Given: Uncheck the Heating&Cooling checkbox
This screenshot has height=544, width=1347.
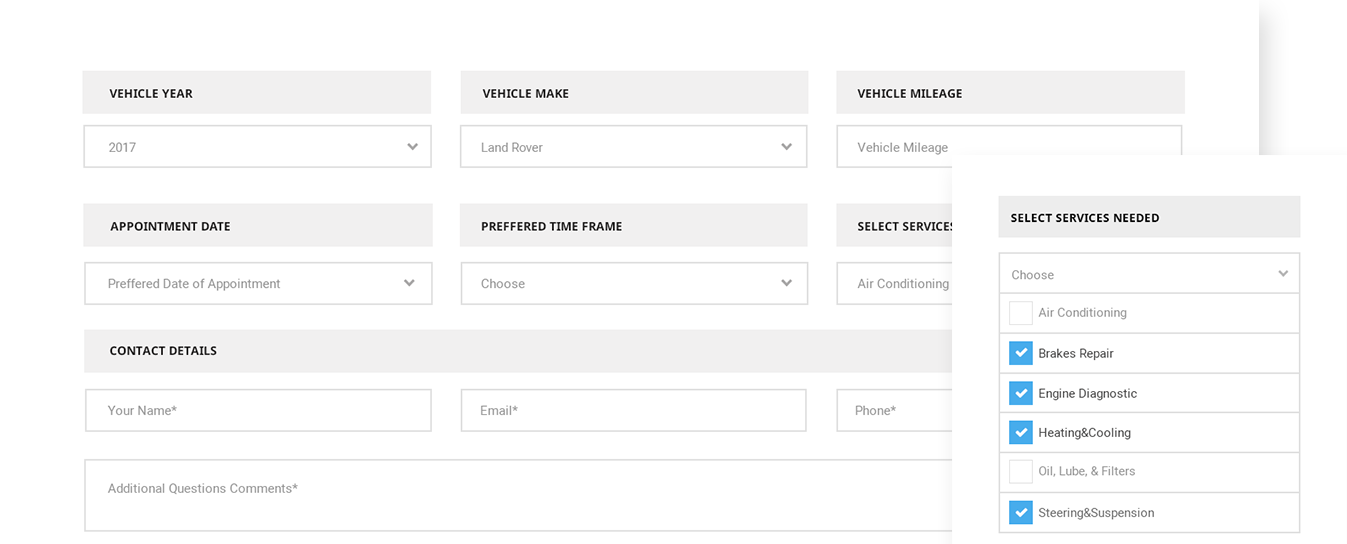Looking at the screenshot, I should point(1020,432).
